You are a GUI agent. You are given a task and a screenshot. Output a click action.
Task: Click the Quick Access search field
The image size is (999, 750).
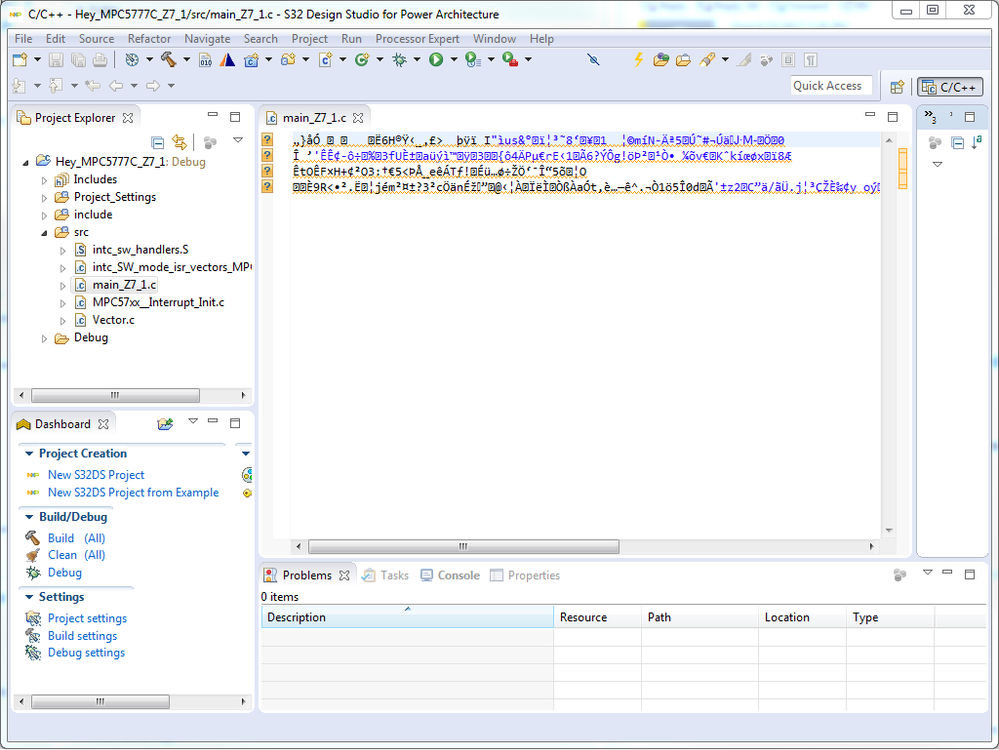pos(830,86)
